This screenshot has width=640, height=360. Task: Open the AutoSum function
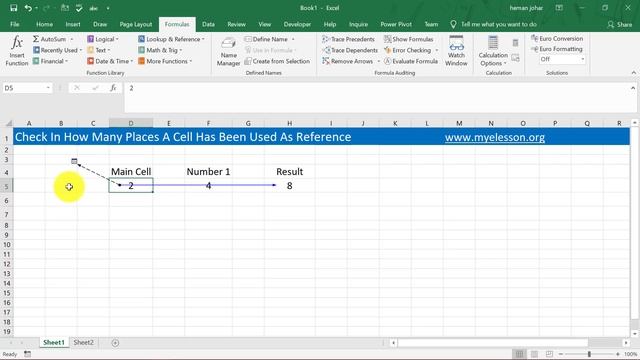click(53, 39)
